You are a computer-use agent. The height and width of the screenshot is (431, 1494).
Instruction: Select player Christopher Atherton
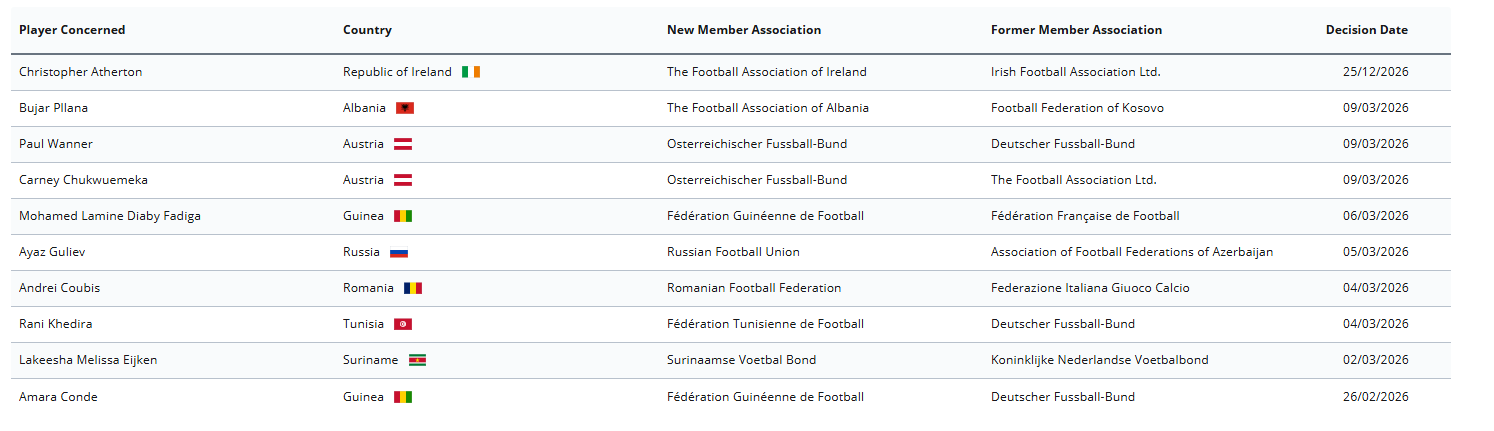pyautogui.click(x=81, y=72)
